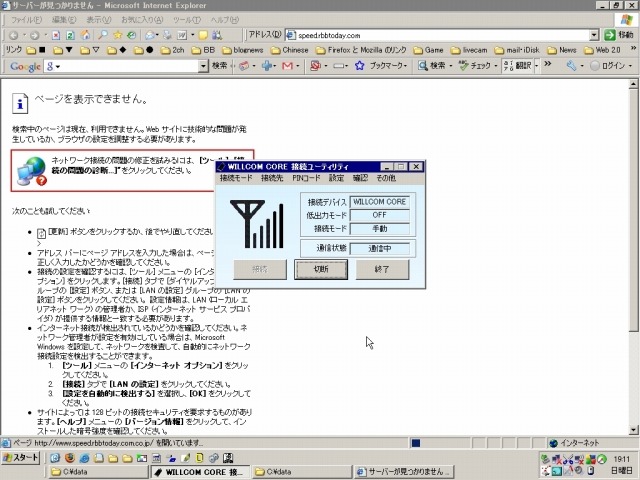Screen dimensions: 640x480
Task: Click the Mail envelope toolbar icon
Action: tap(149, 36)
